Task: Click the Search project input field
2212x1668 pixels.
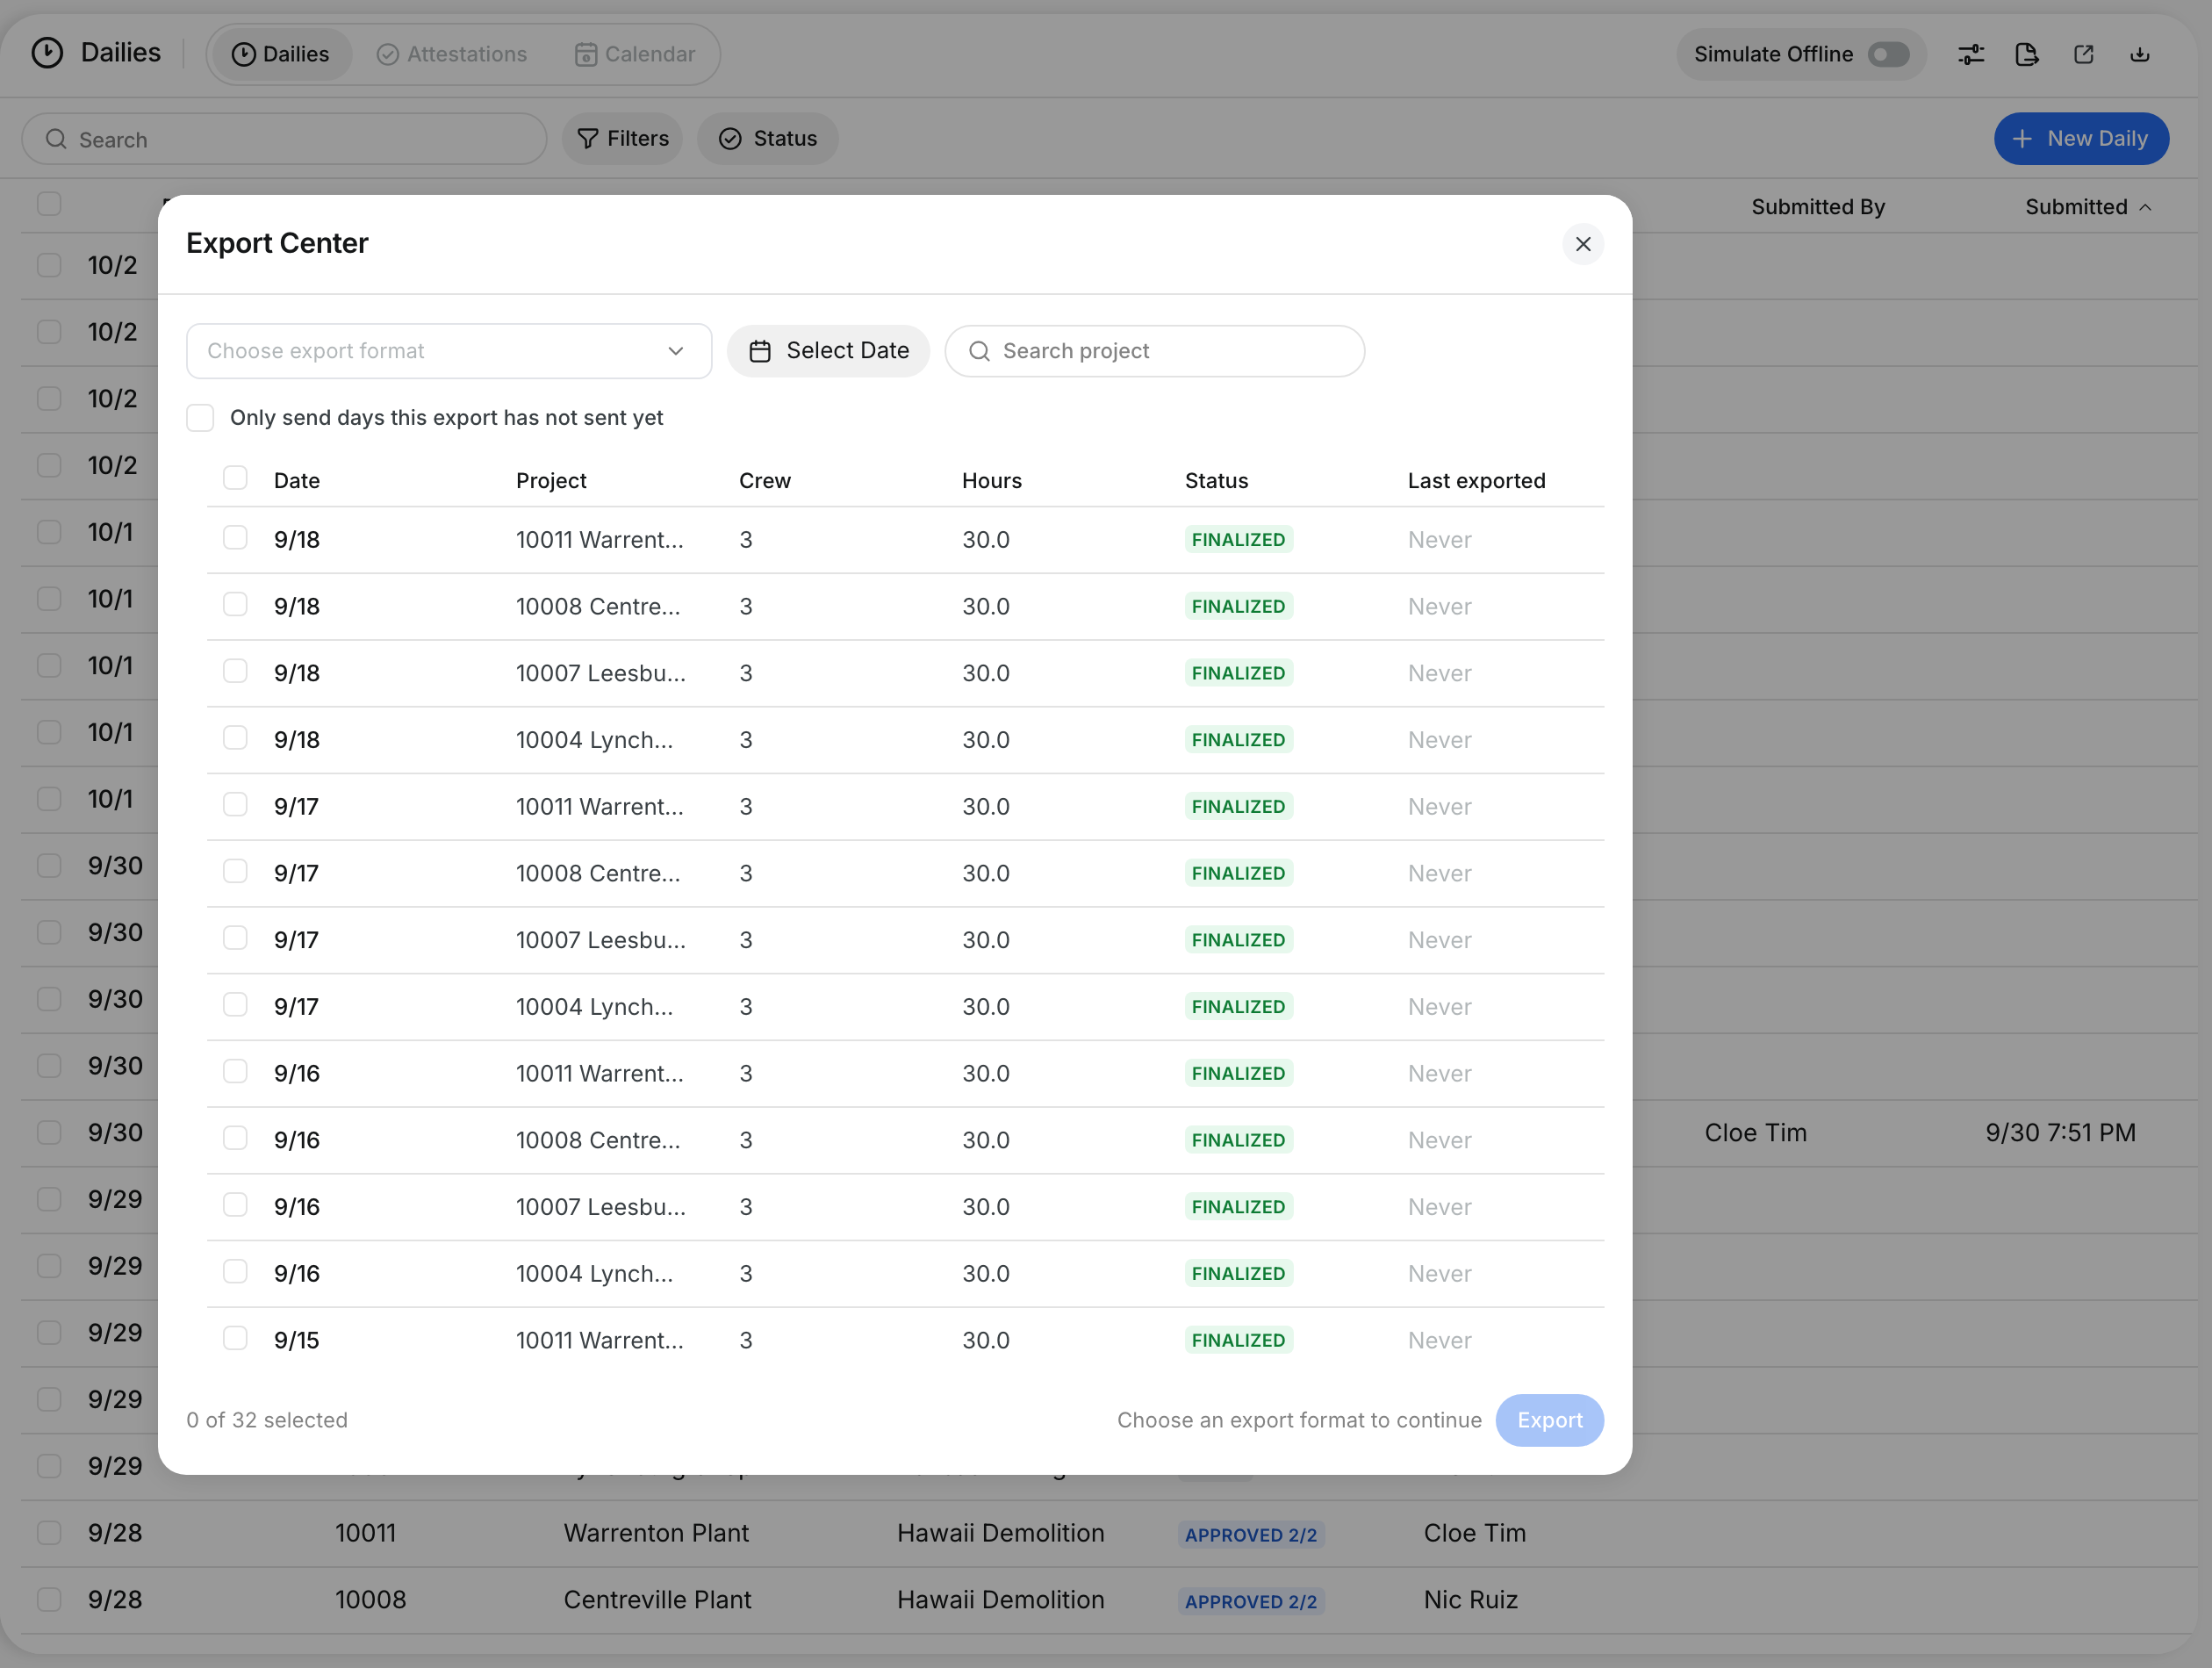Action: [1154, 351]
